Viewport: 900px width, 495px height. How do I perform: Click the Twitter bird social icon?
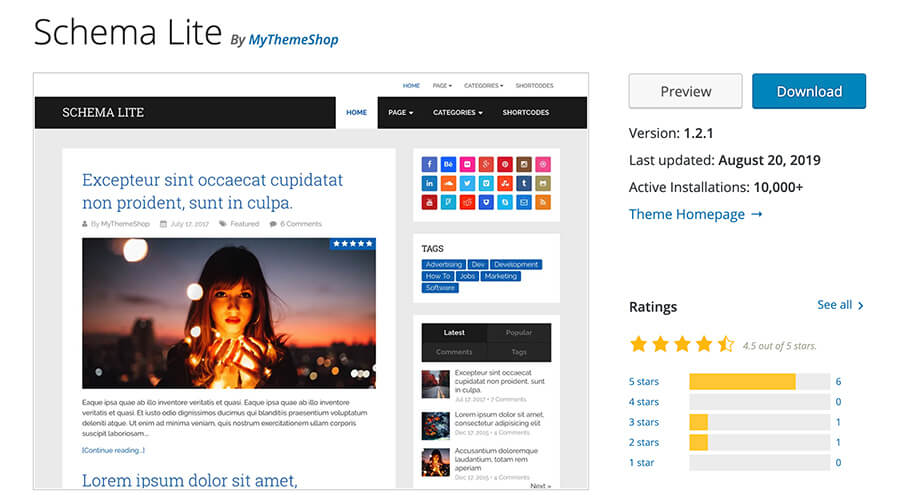[467, 183]
